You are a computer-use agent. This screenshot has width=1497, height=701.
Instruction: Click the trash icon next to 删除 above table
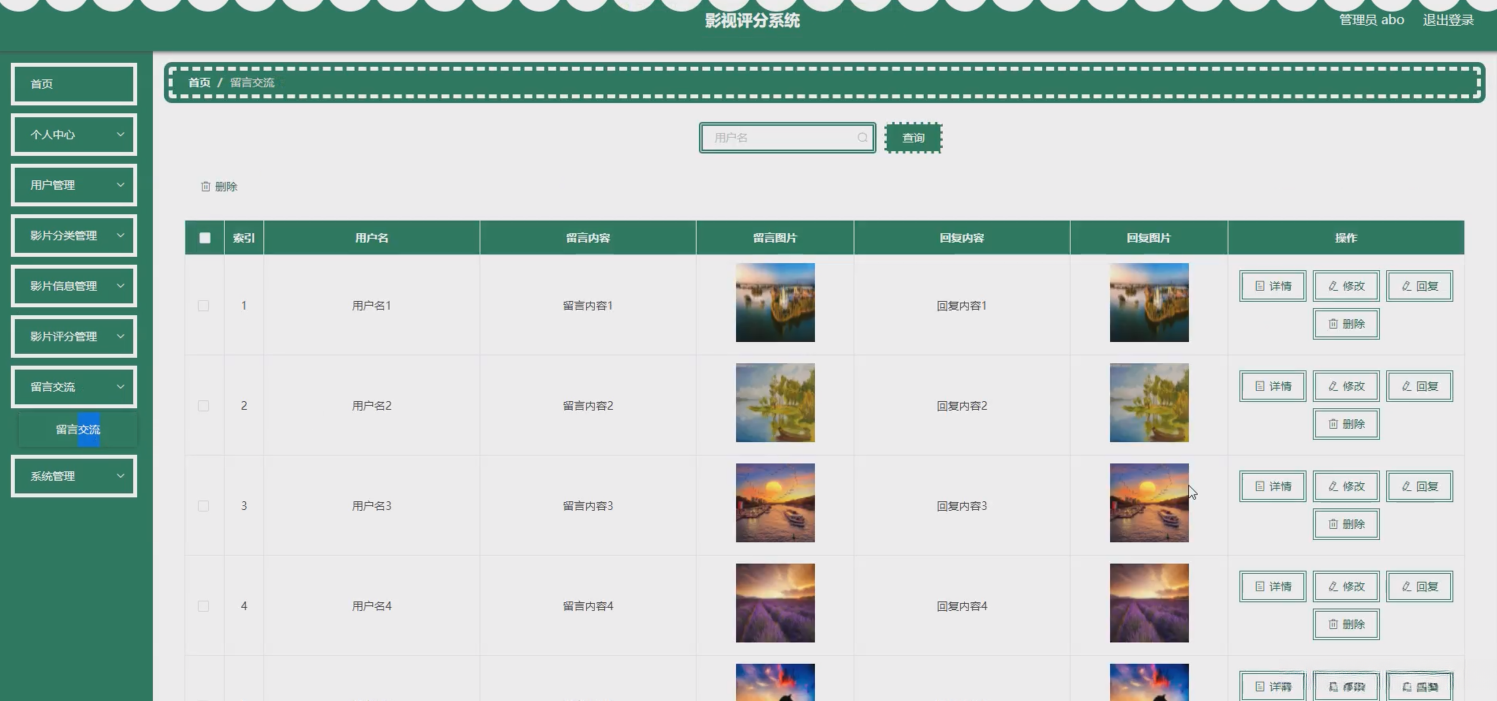click(206, 187)
